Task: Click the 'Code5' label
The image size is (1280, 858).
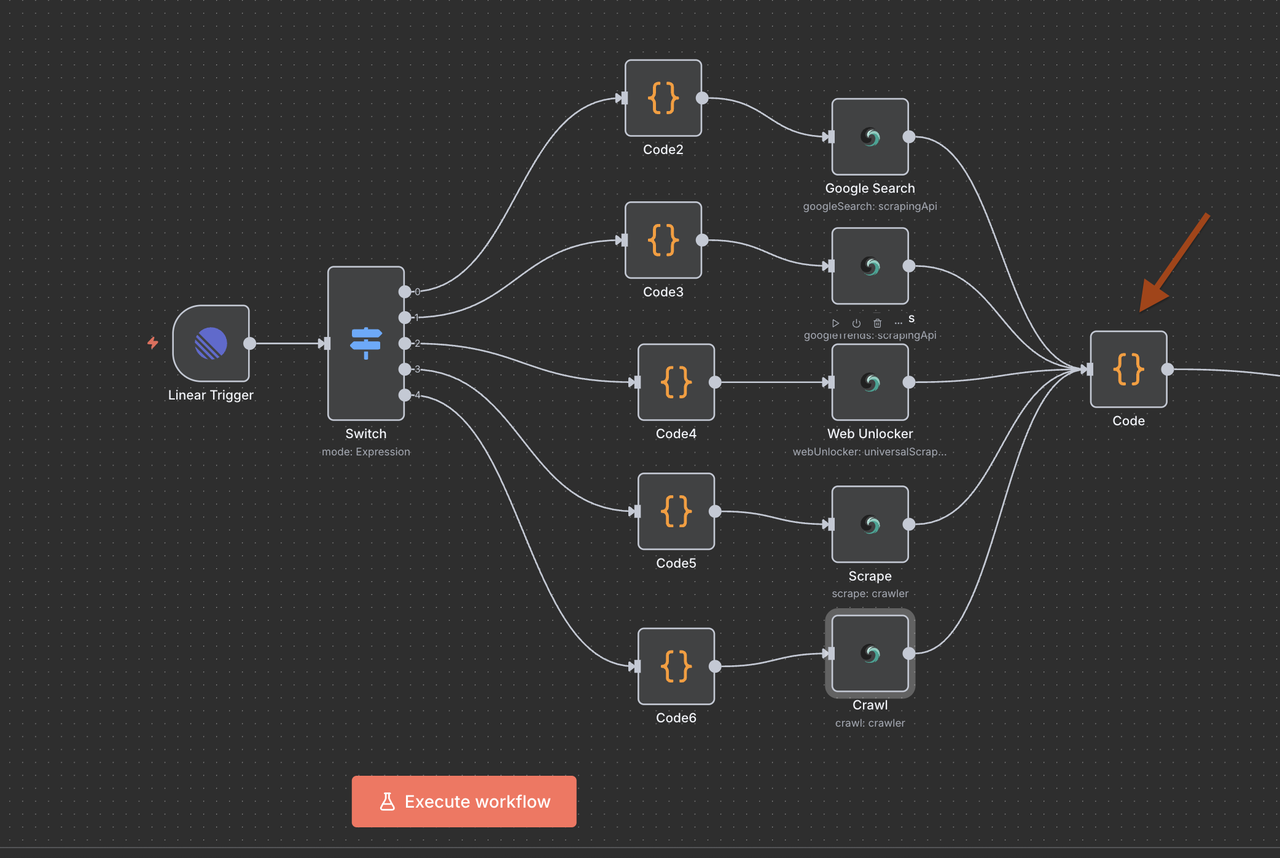Action: pos(676,563)
